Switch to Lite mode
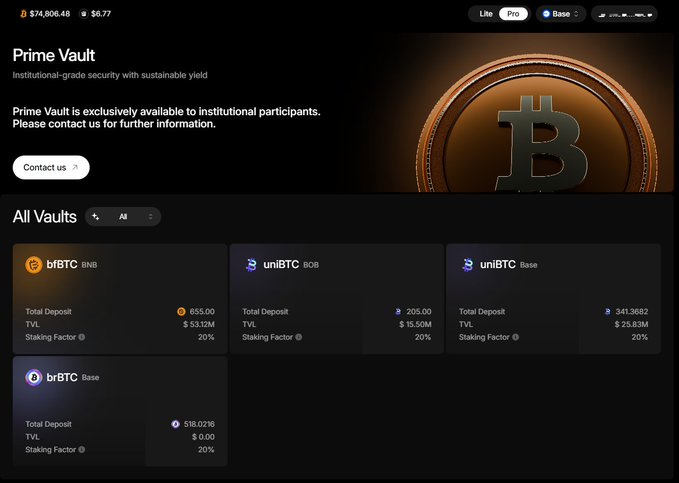The width and height of the screenshot is (679, 483). pos(486,14)
